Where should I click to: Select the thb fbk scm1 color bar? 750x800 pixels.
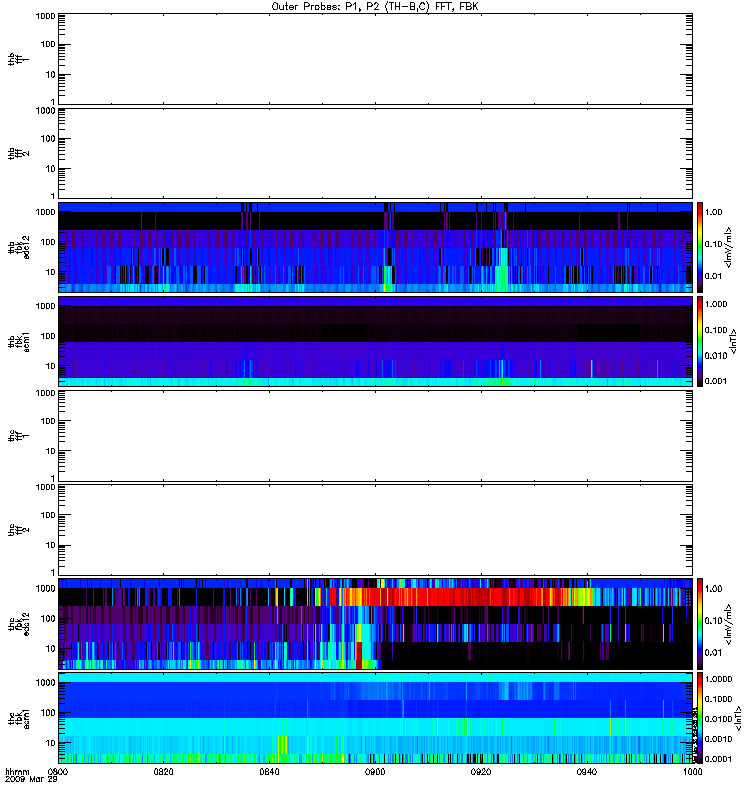coord(700,341)
